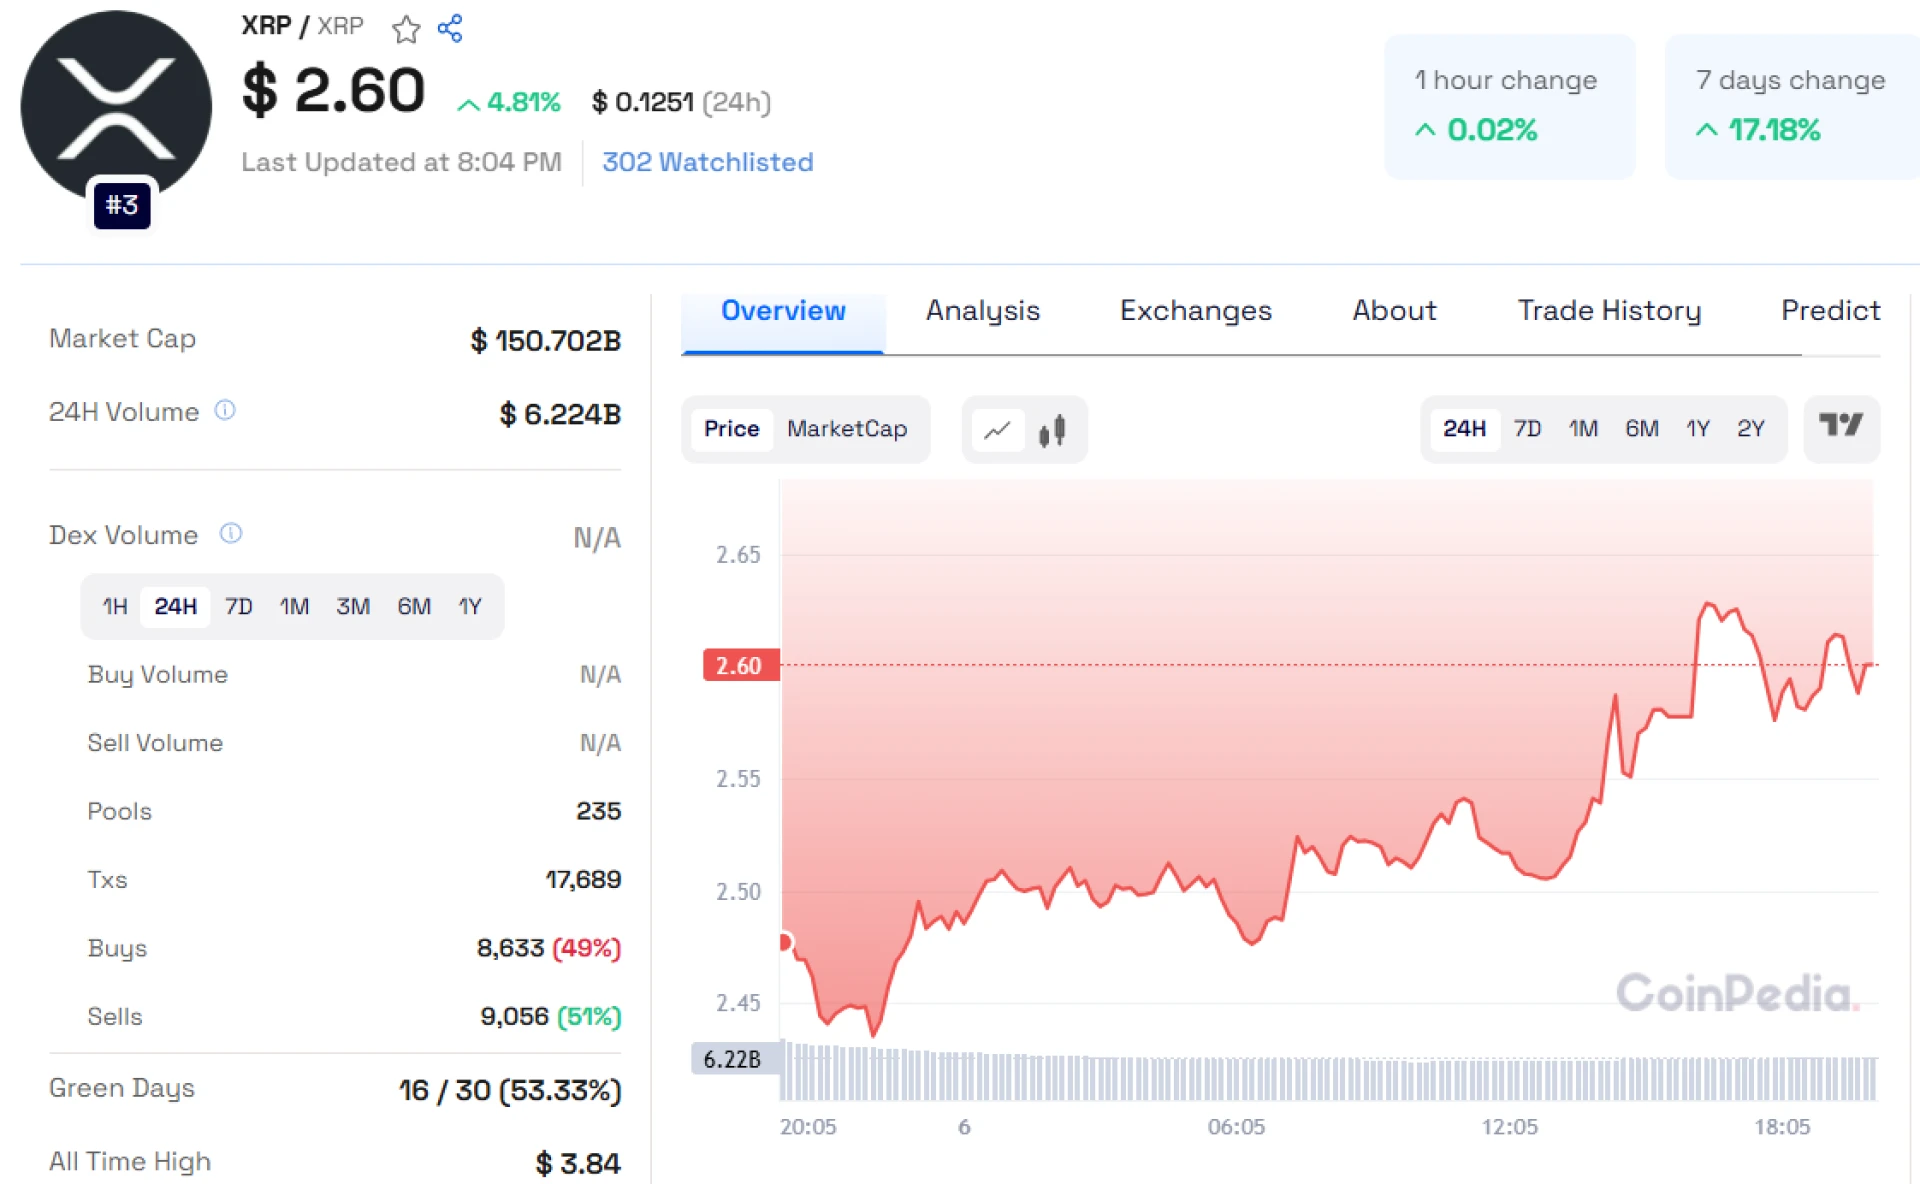Click info icon beside 24H Volume
Viewport: 1920px width, 1184px height.
point(226,410)
